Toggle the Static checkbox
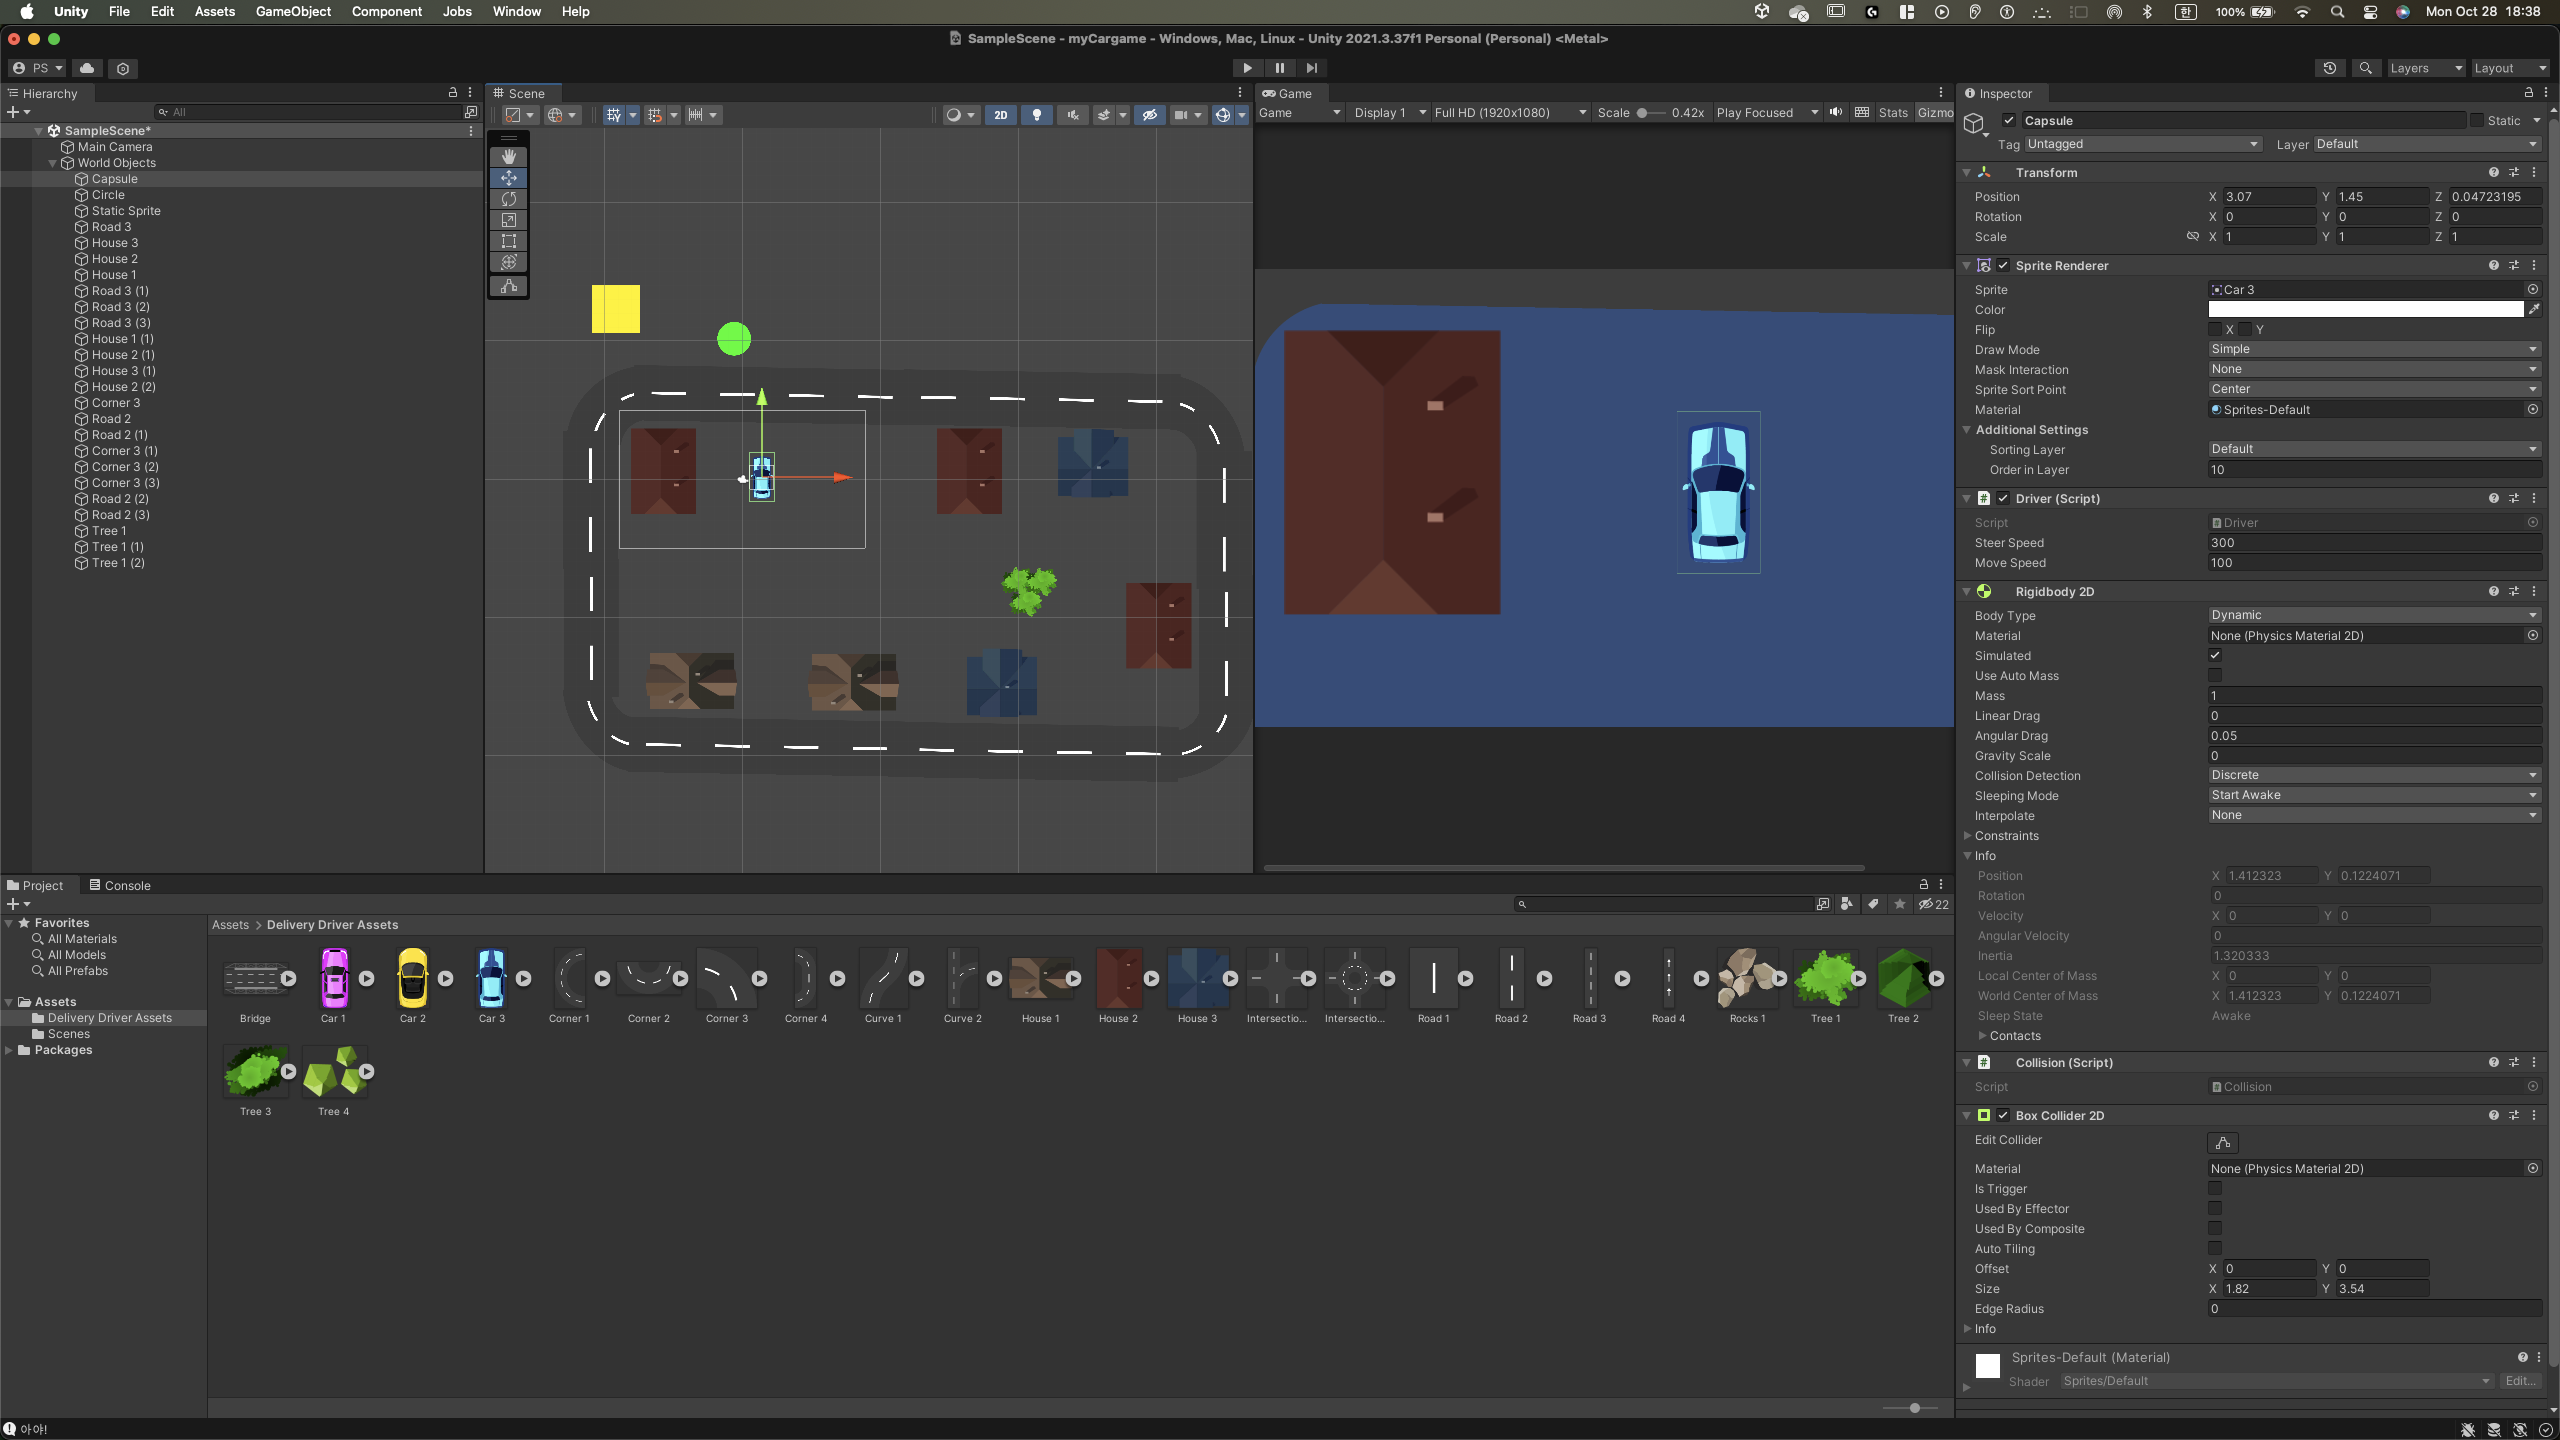Screen dimensions: 2560x1440 pos(2477,121)
